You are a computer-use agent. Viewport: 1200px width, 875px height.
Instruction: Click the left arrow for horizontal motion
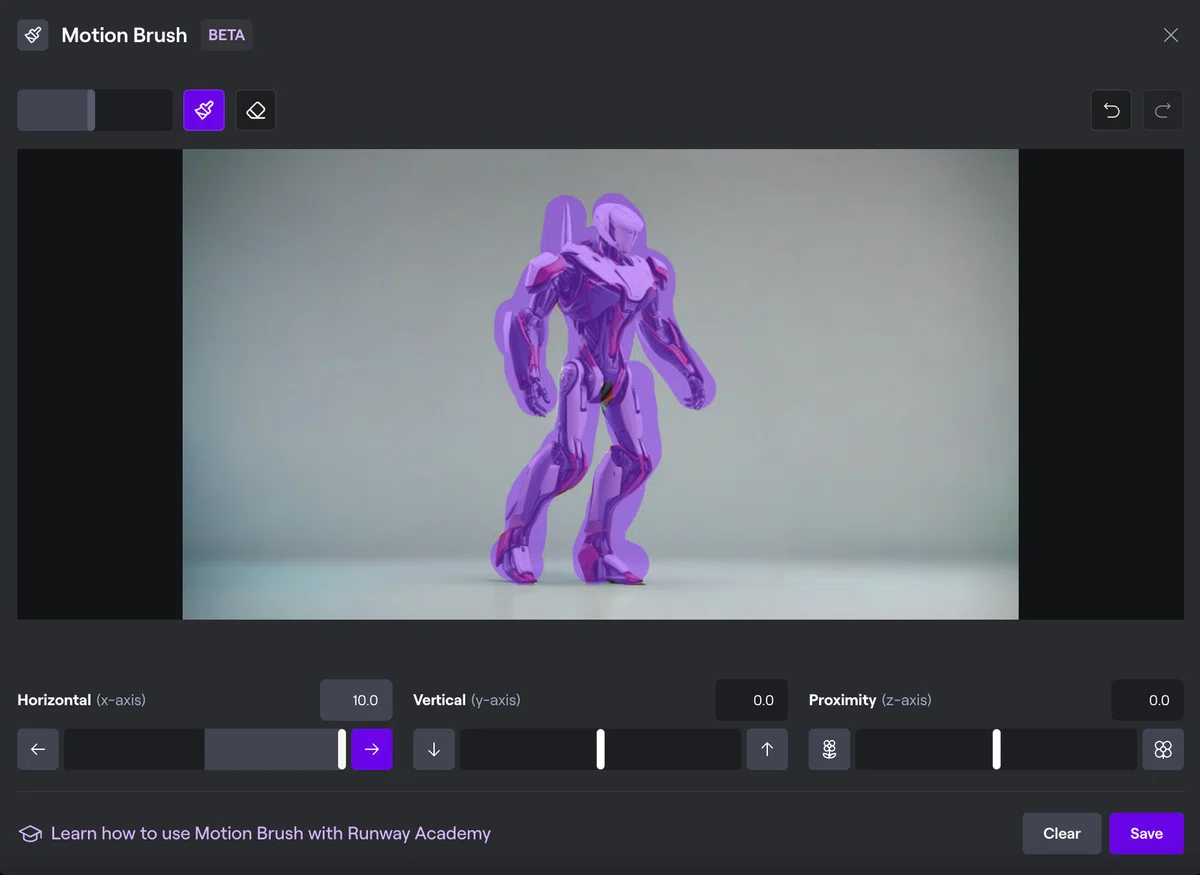(x=38, y=749)
